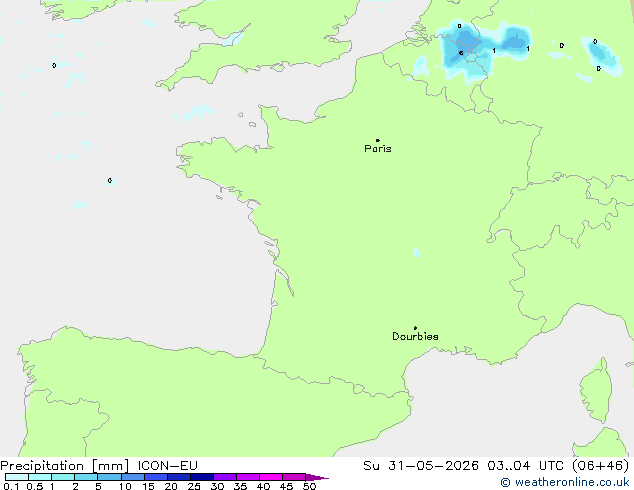634x490 pixels.
Task: Click the ICON-EU model name
Action: [x=167, y=466]
